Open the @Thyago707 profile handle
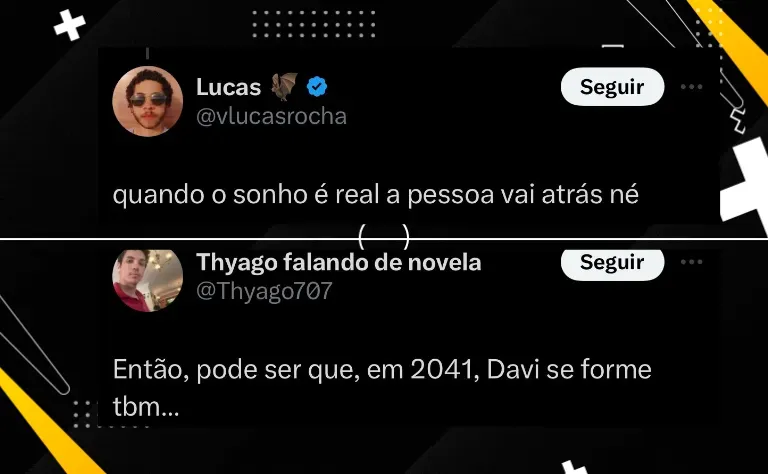The height and width of the screenshot is (474, 768). click(x=264, y=291)
